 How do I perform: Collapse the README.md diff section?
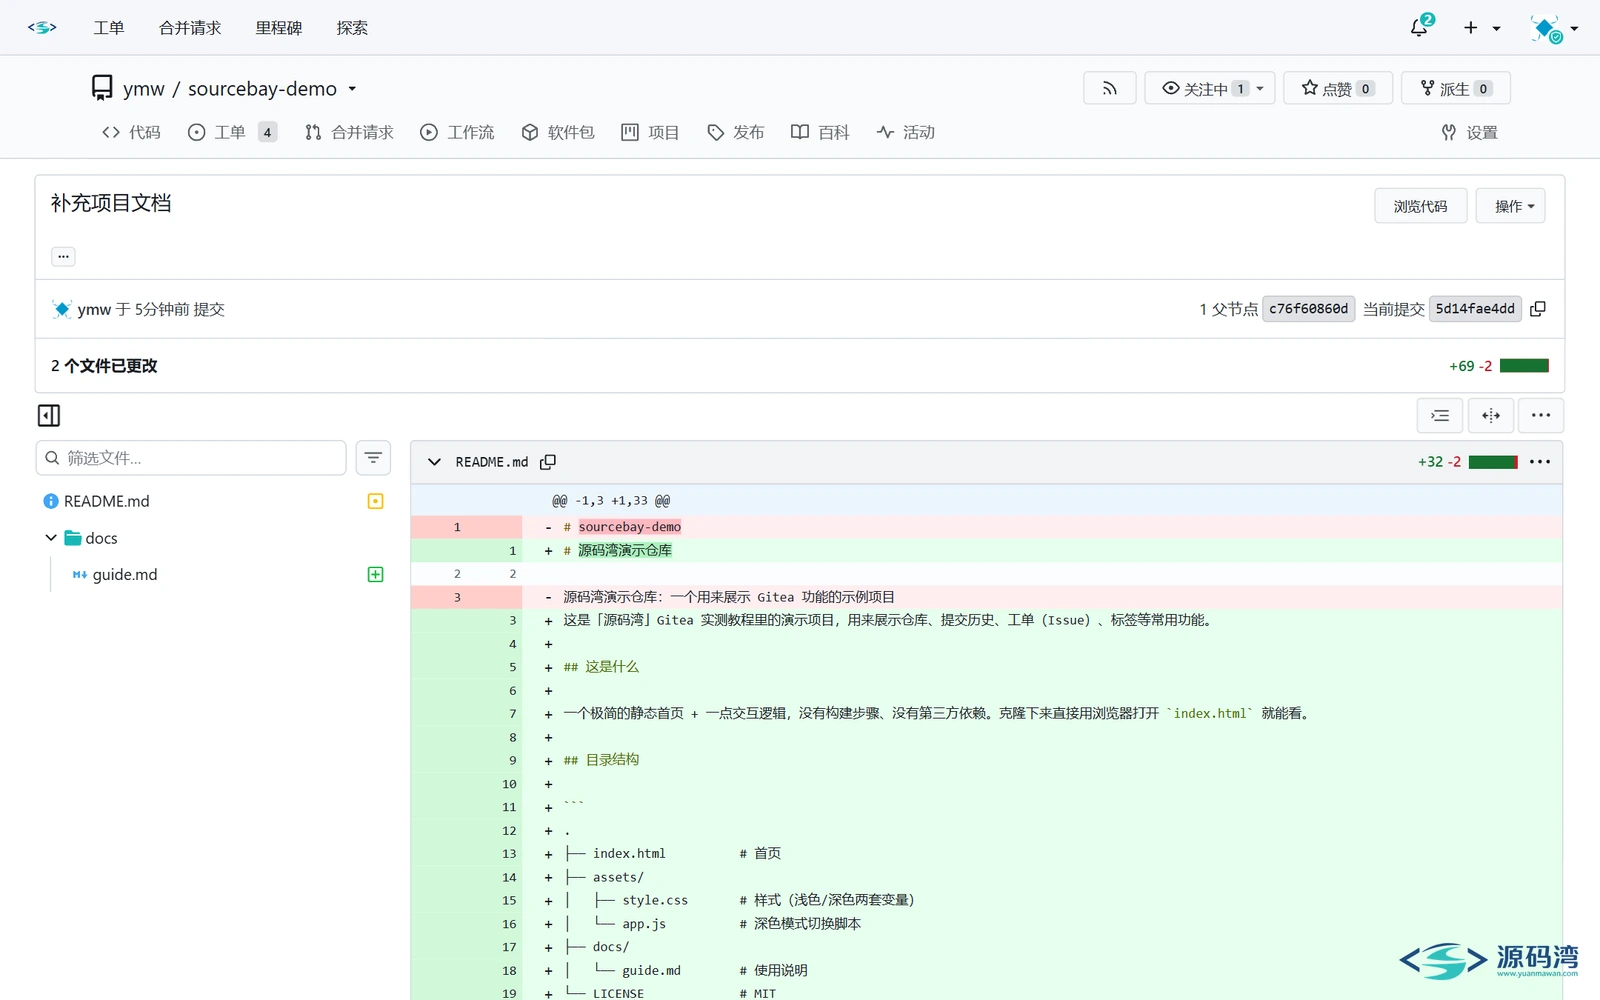[434, 462]
